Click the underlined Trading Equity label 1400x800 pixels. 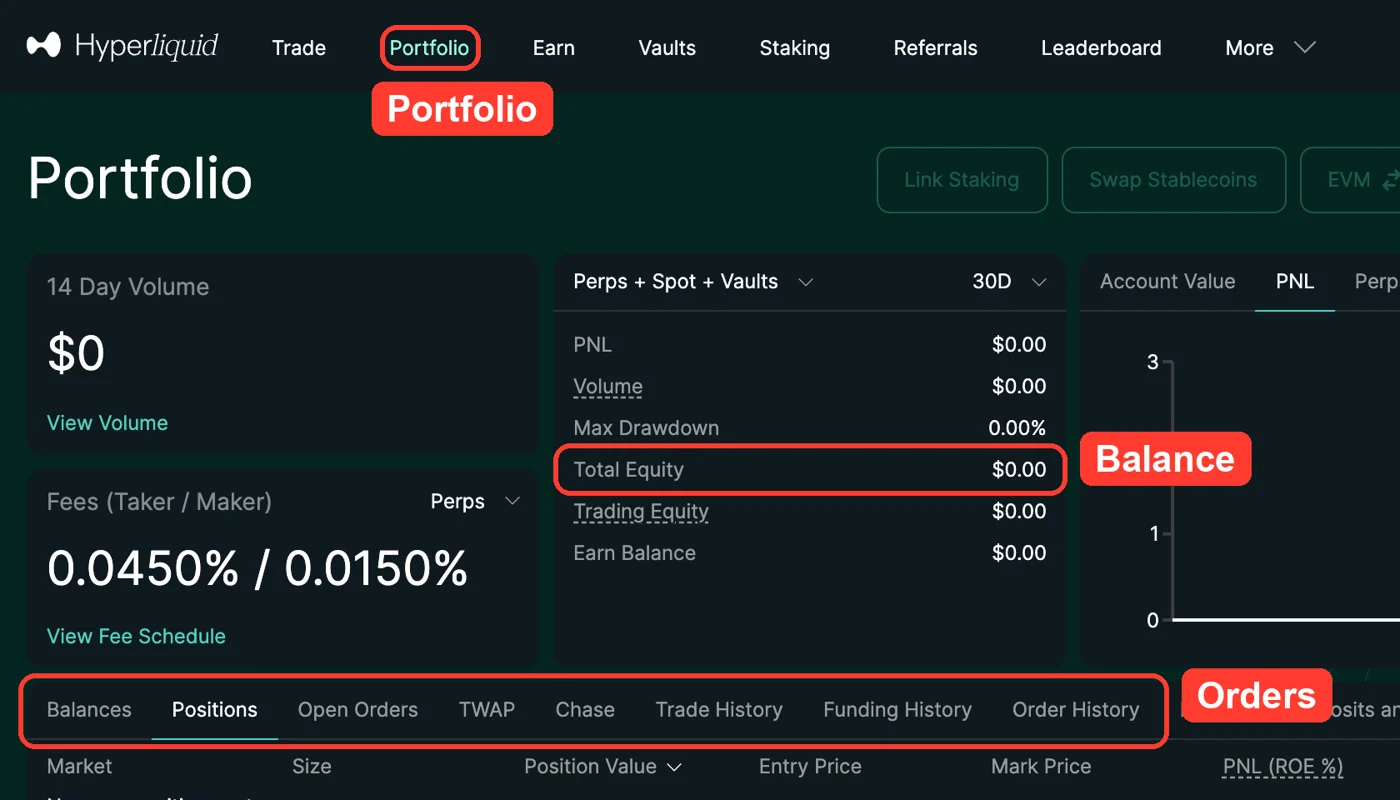641,512
